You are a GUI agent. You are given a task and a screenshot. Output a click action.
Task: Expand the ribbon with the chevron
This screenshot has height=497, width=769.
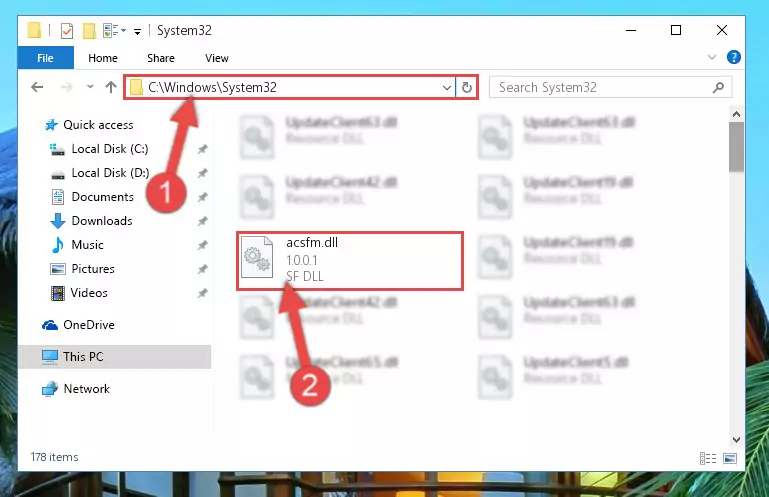point(712,57)
